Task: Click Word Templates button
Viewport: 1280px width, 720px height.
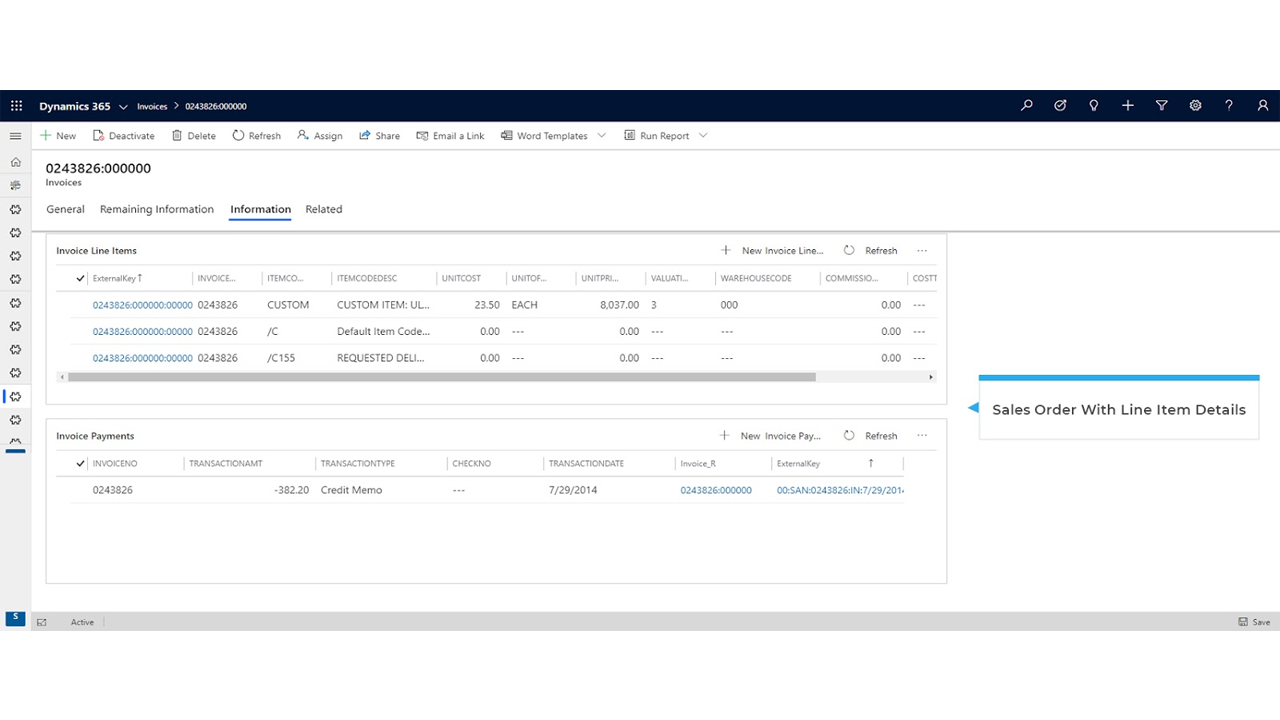Action: click(544, 136)
